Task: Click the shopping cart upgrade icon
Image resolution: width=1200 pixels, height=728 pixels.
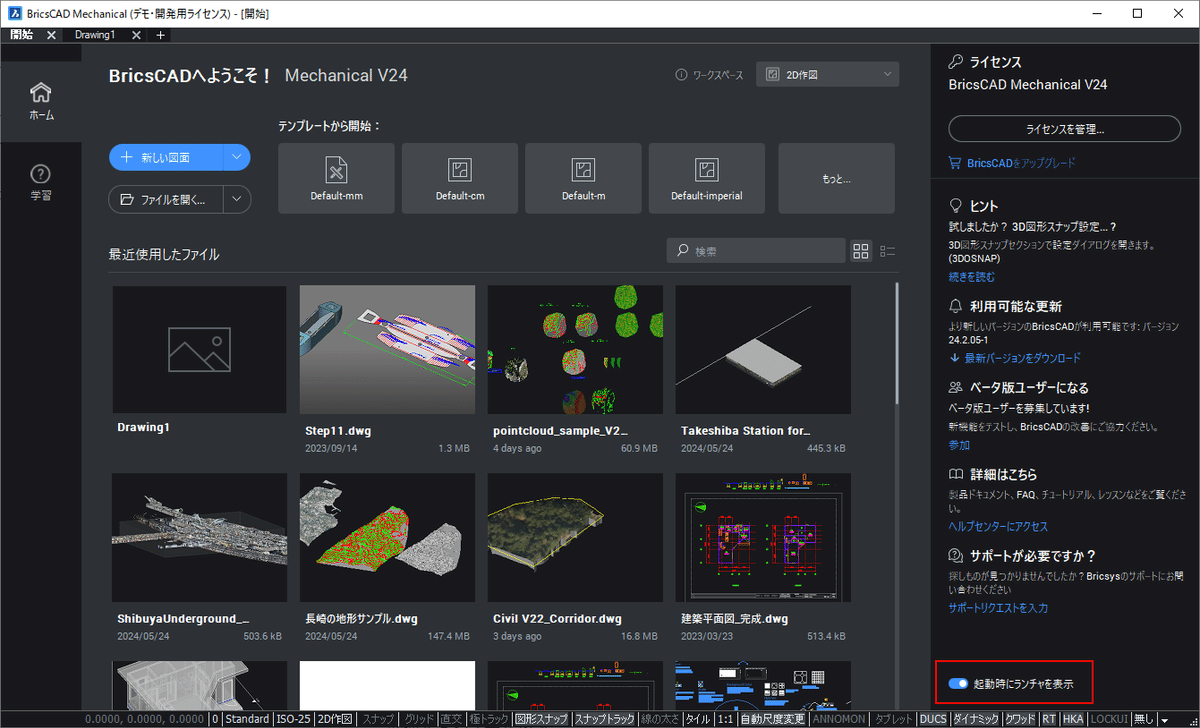Action: [956, 162]
